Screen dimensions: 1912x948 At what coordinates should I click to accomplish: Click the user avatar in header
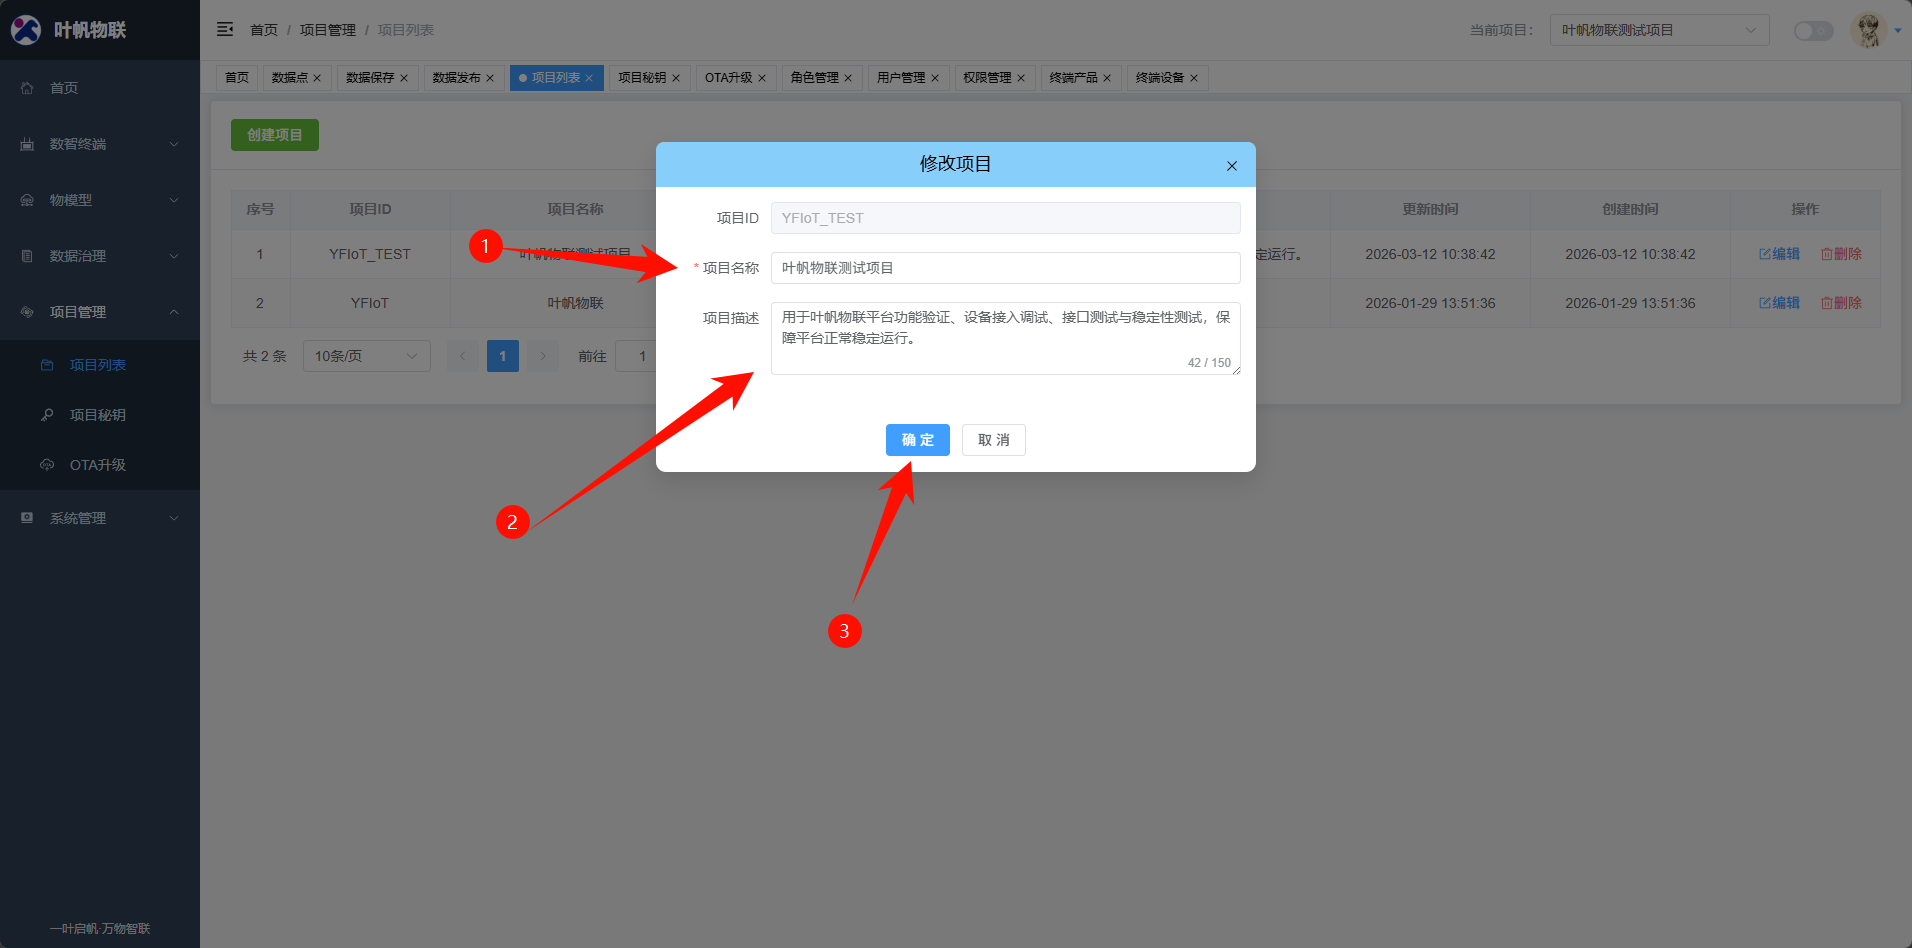click(1868, 30)
